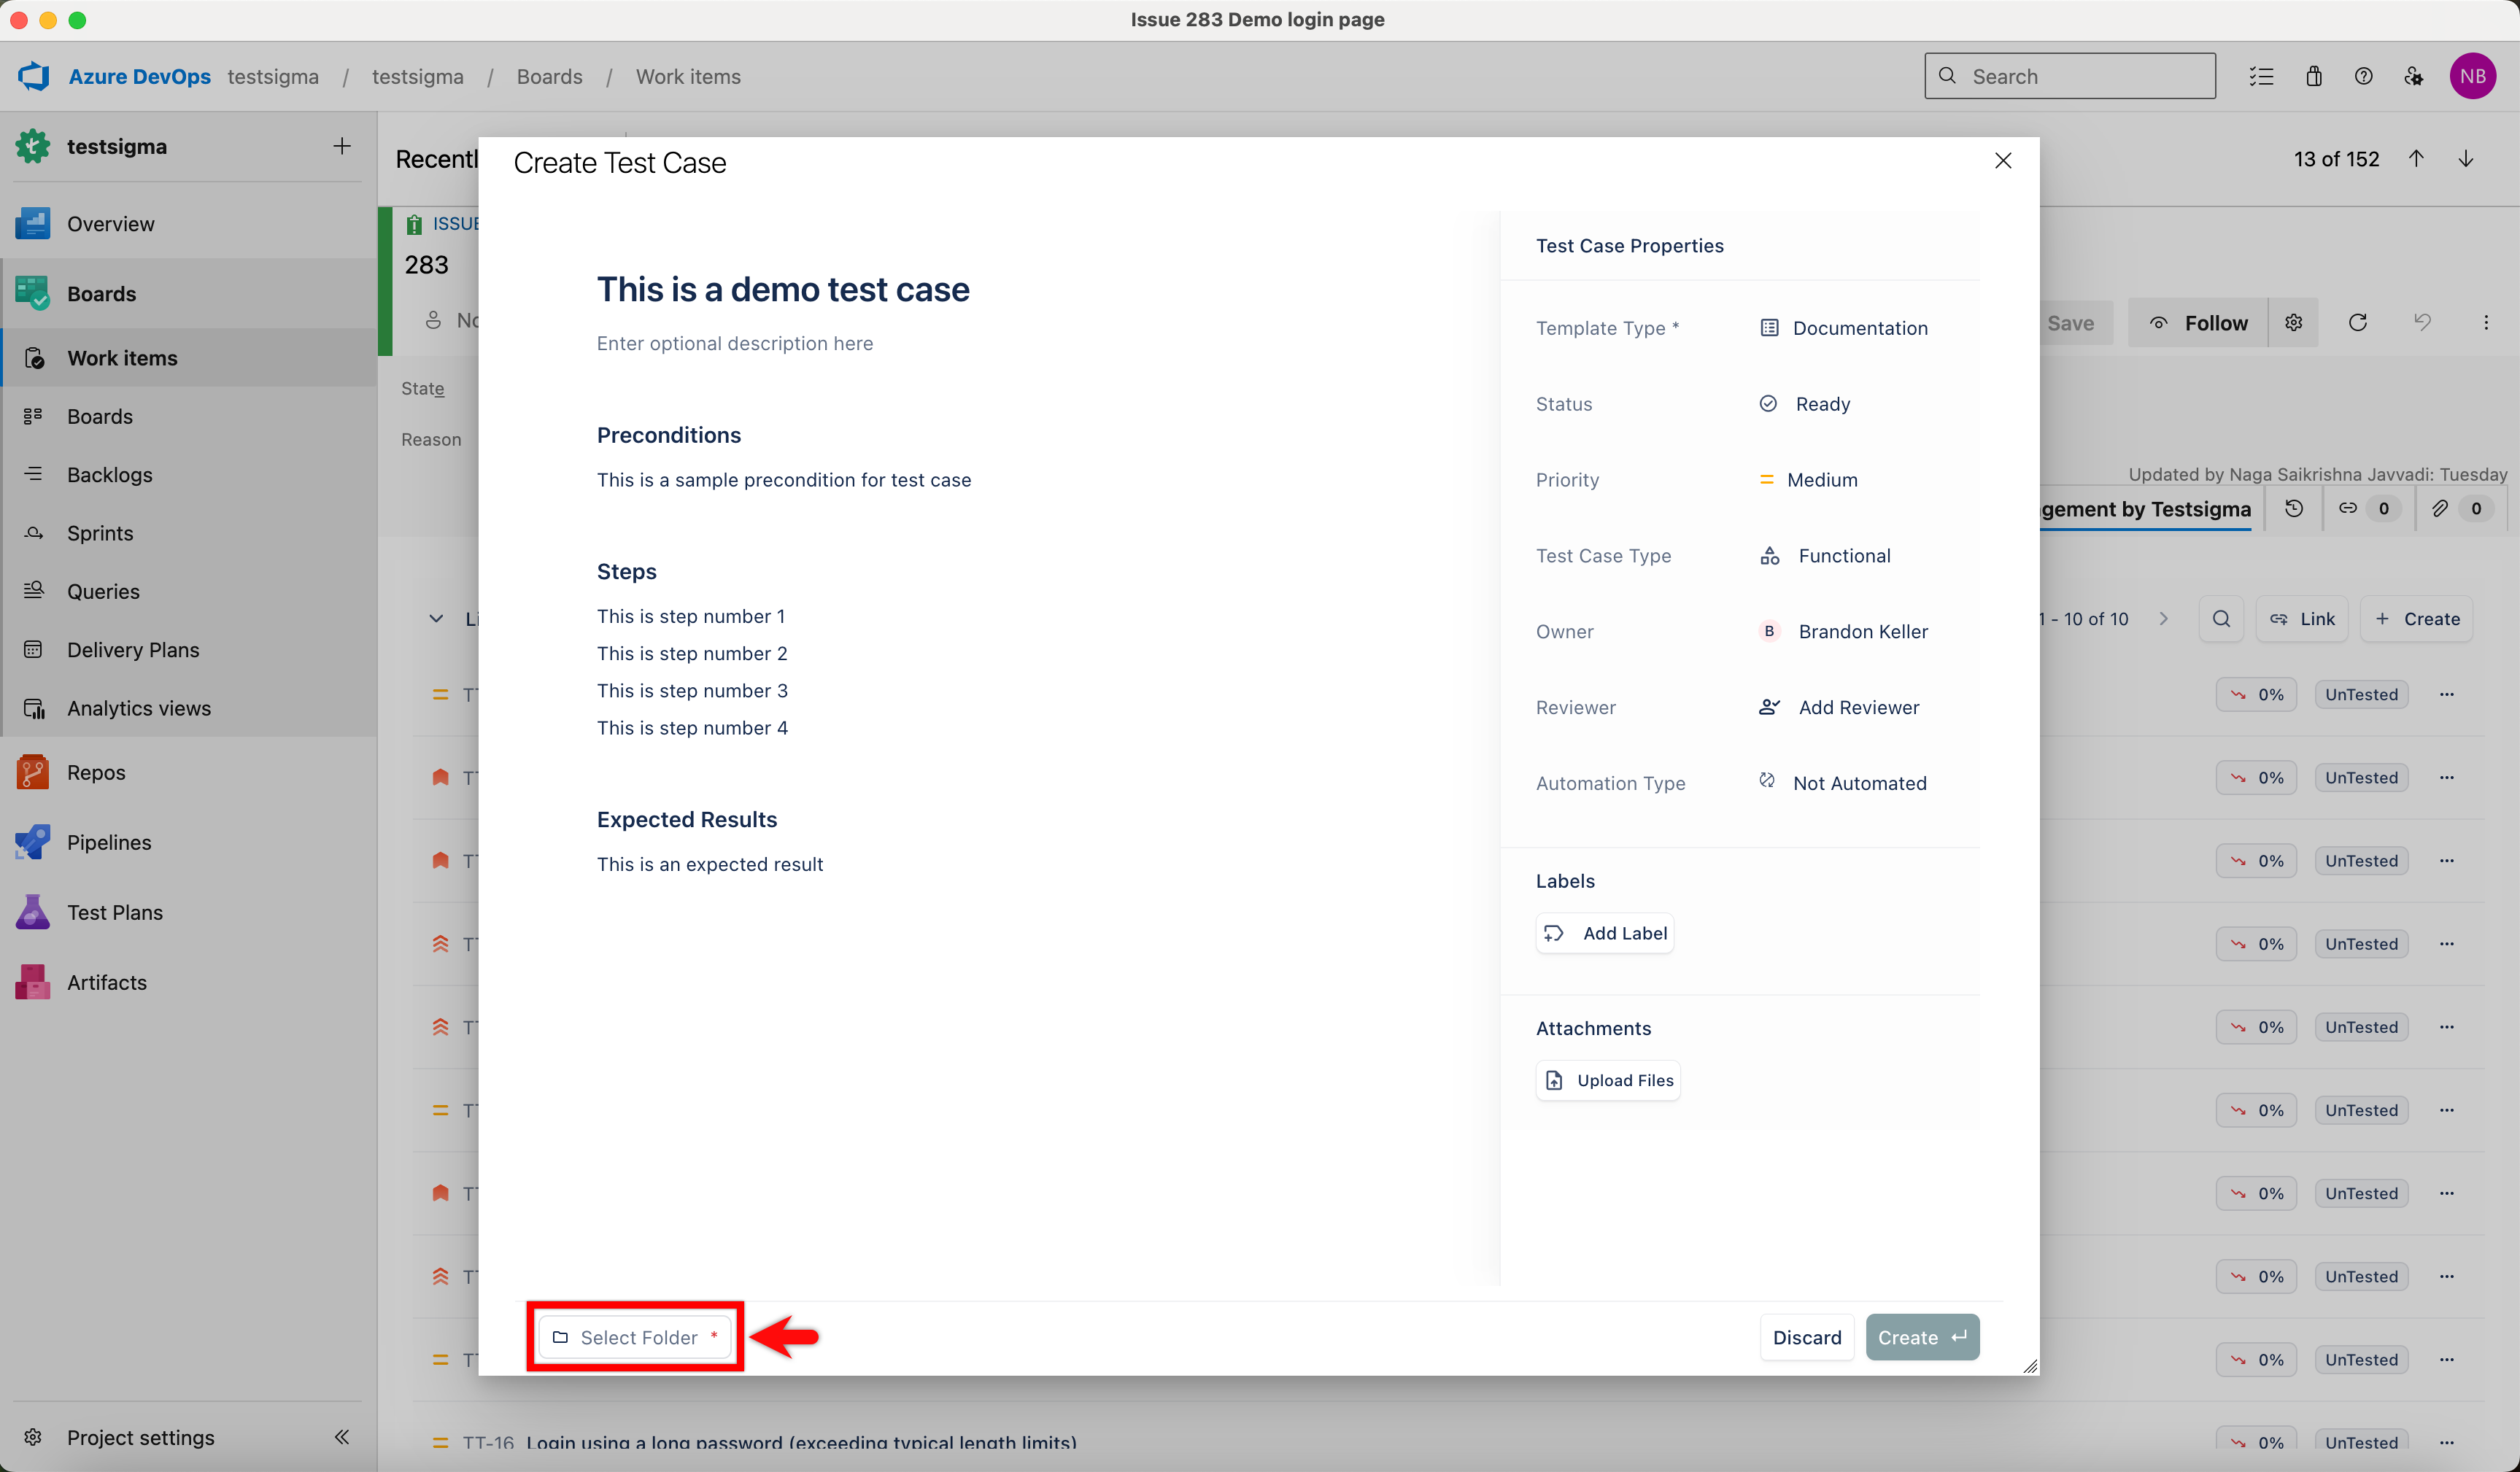Click the task list icon in header

2261,76
